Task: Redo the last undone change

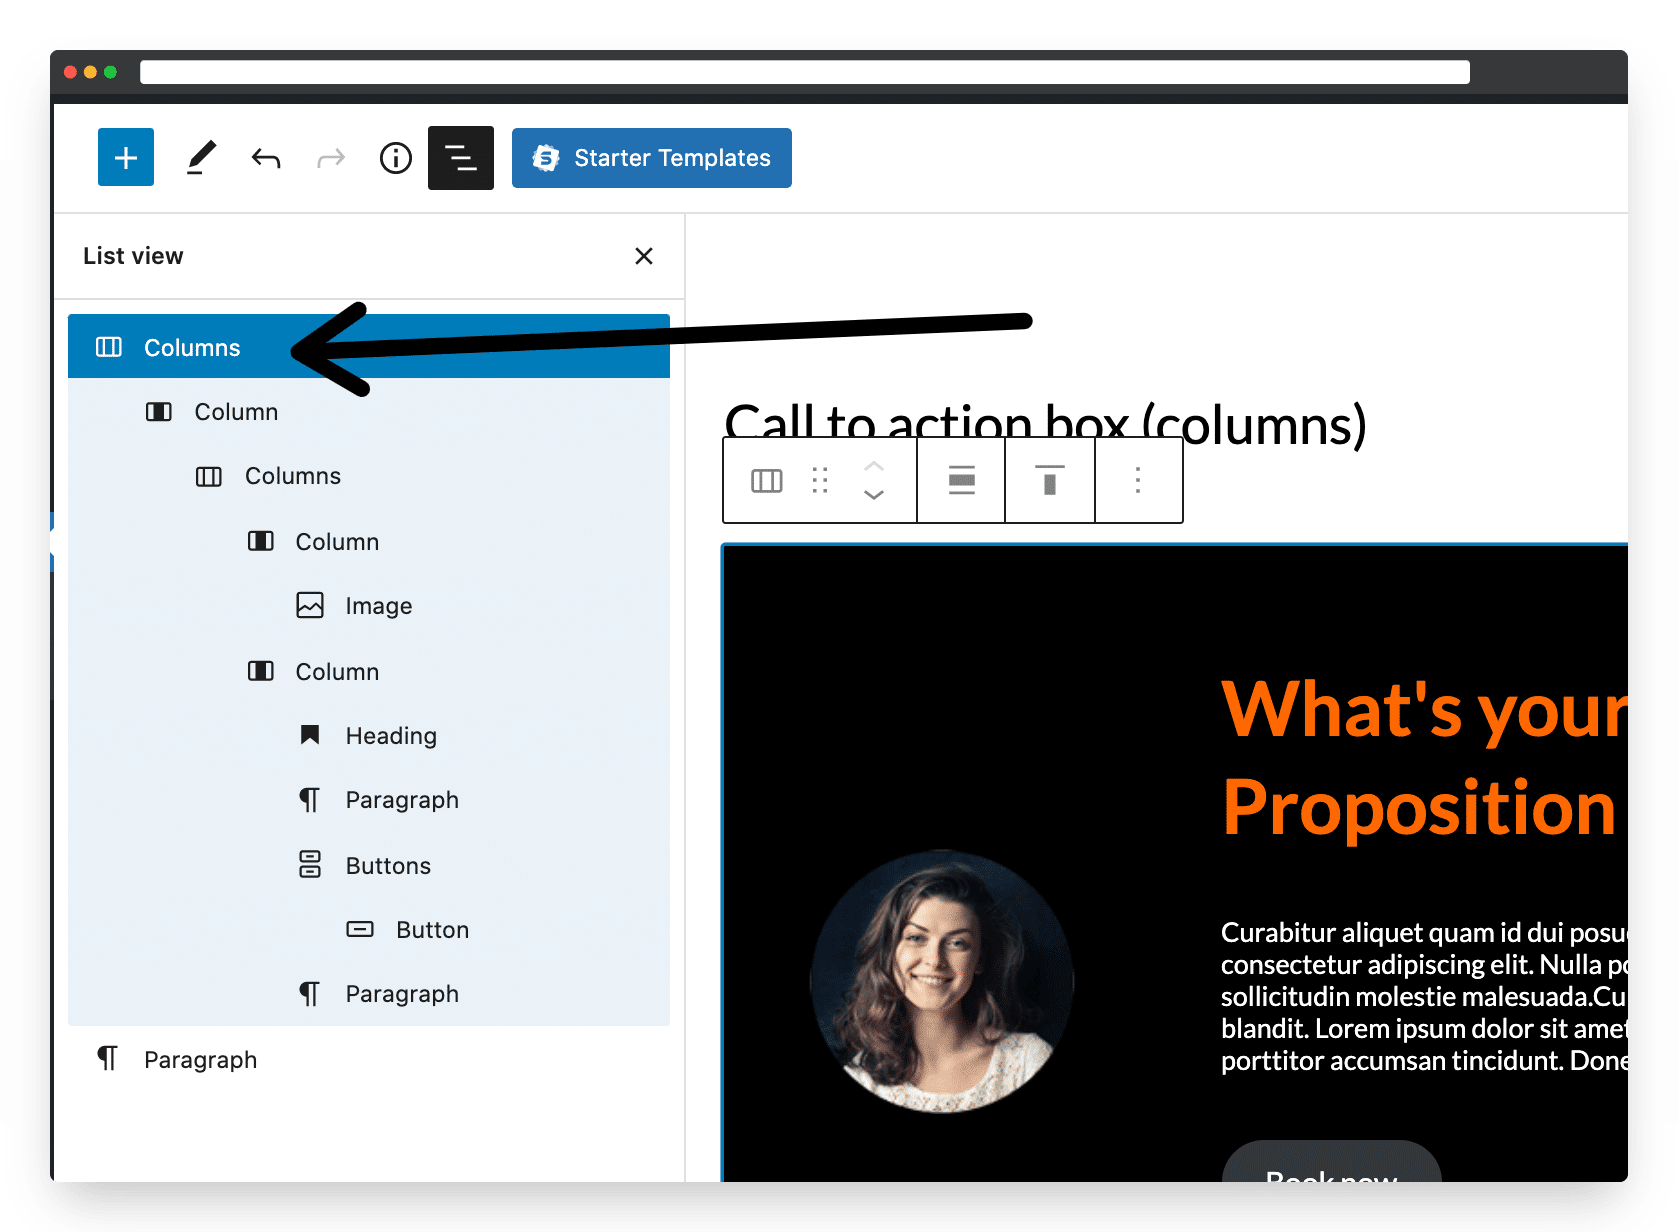Action: (x=331, y=158)
